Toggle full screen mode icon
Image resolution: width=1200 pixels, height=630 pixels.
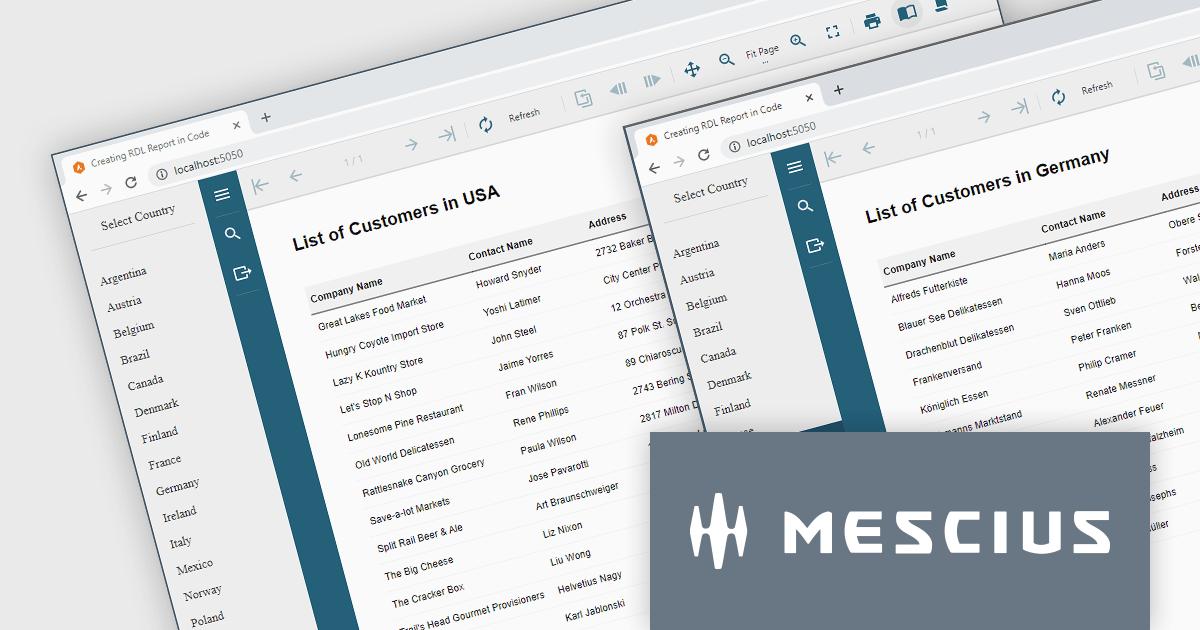(833, 32)
